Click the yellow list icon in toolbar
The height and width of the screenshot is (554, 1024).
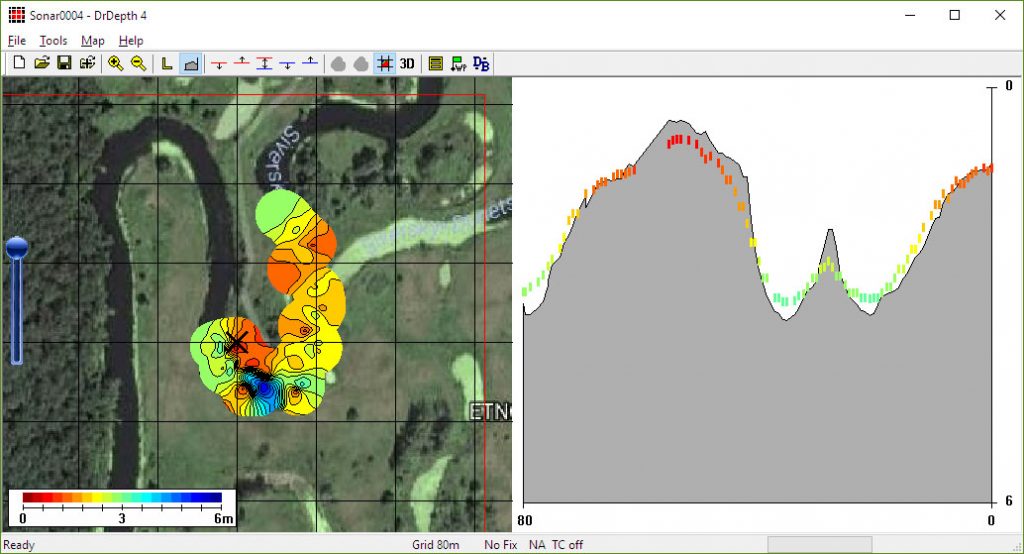(x=436, y=63)
